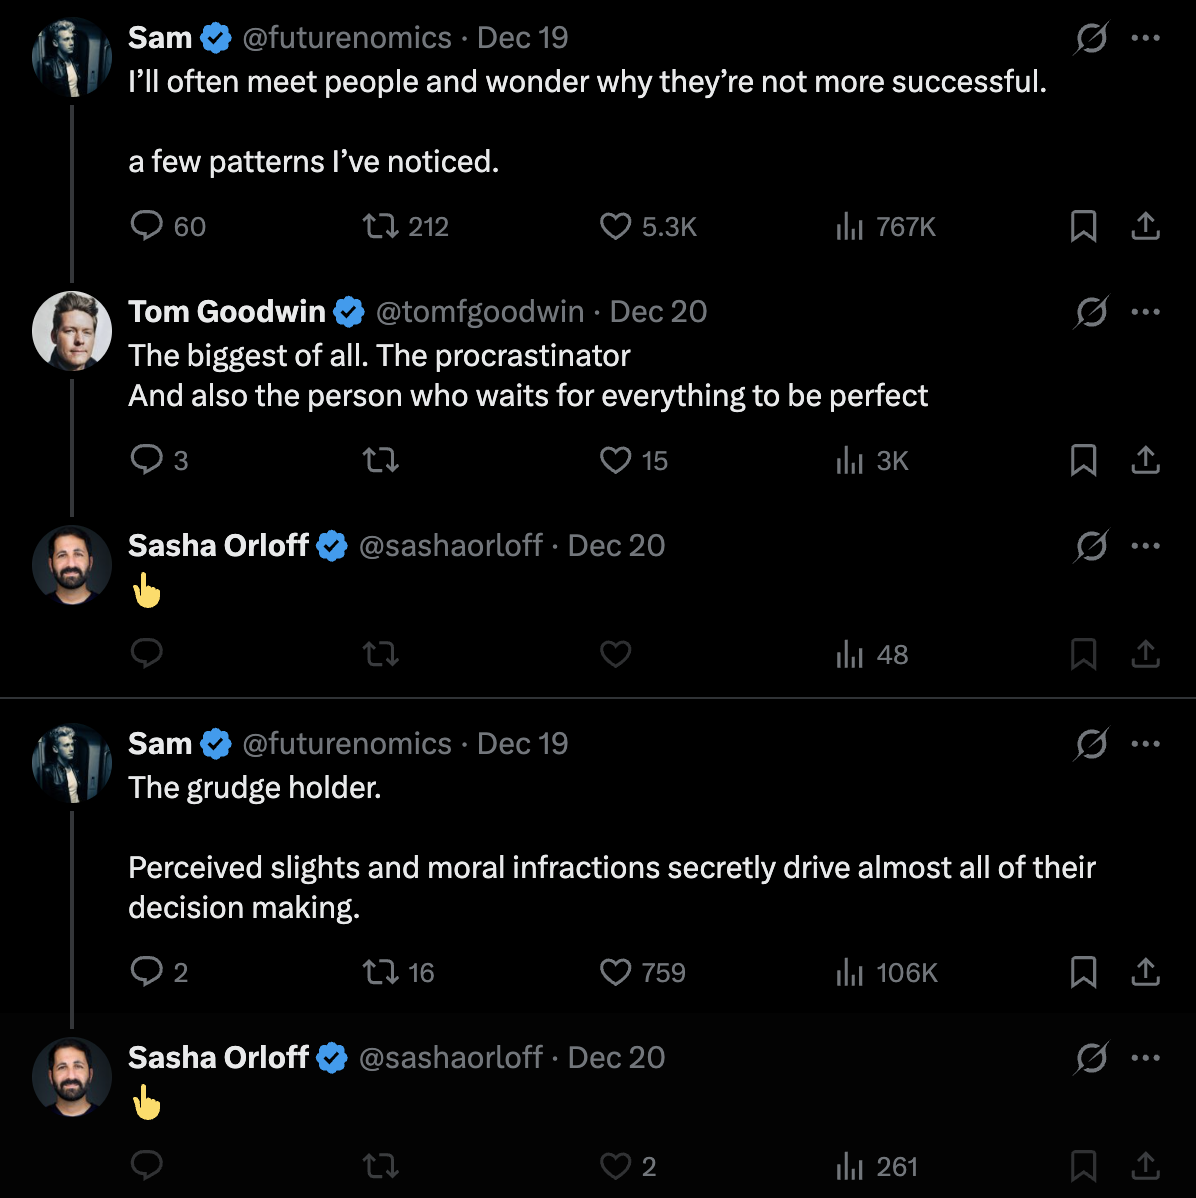The width and height of the screenshot is (1196, 1198).
Task: Open more options on the grudge holder tweet
Action: coord(1145,744)
